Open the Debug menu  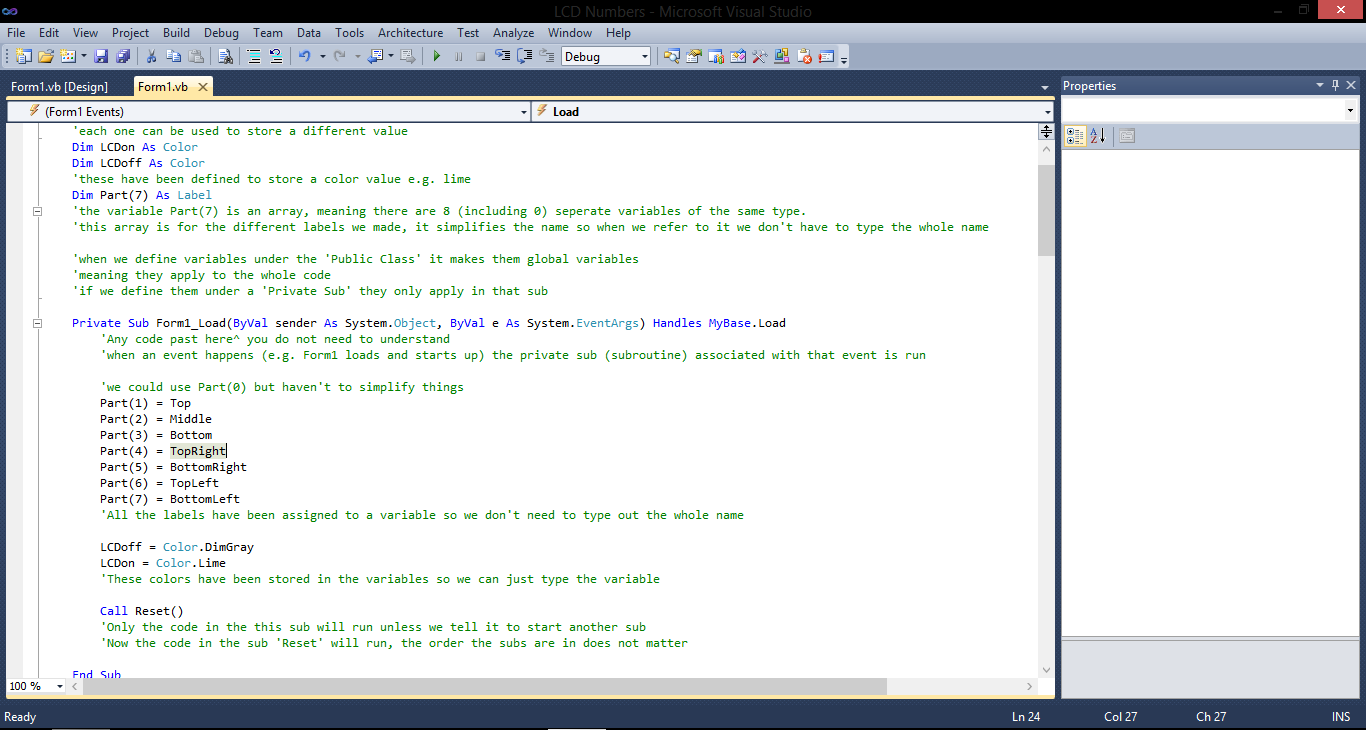(x=221, y=33)
